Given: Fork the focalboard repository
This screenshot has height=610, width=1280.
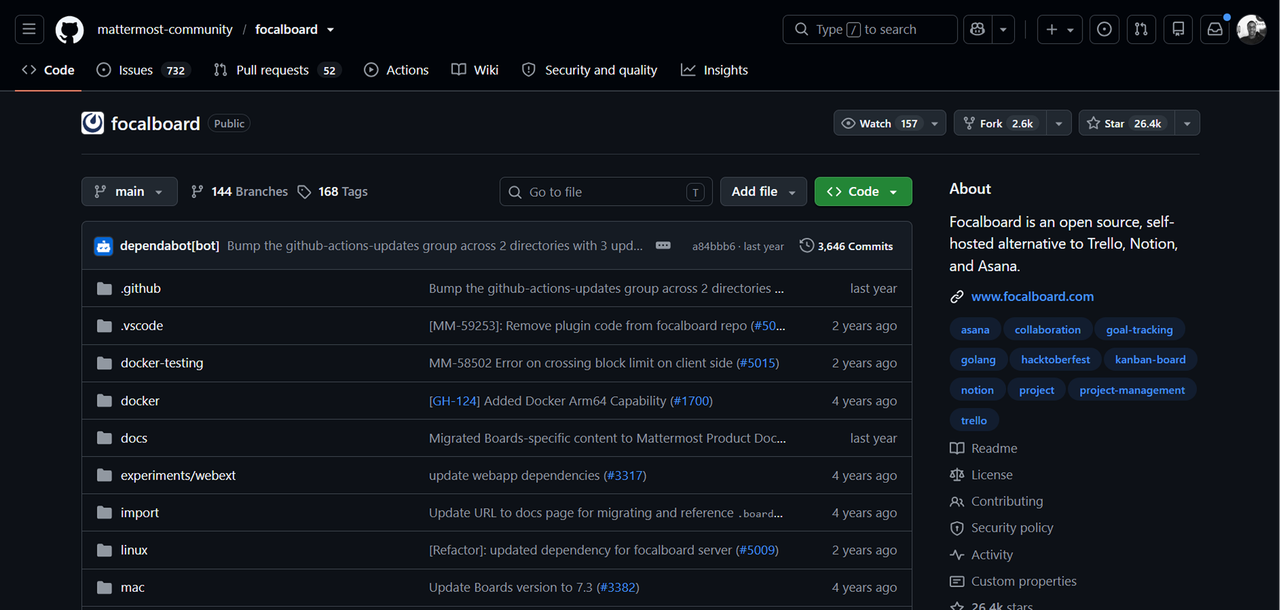Looking at the screenshot, I should 1001,123.
